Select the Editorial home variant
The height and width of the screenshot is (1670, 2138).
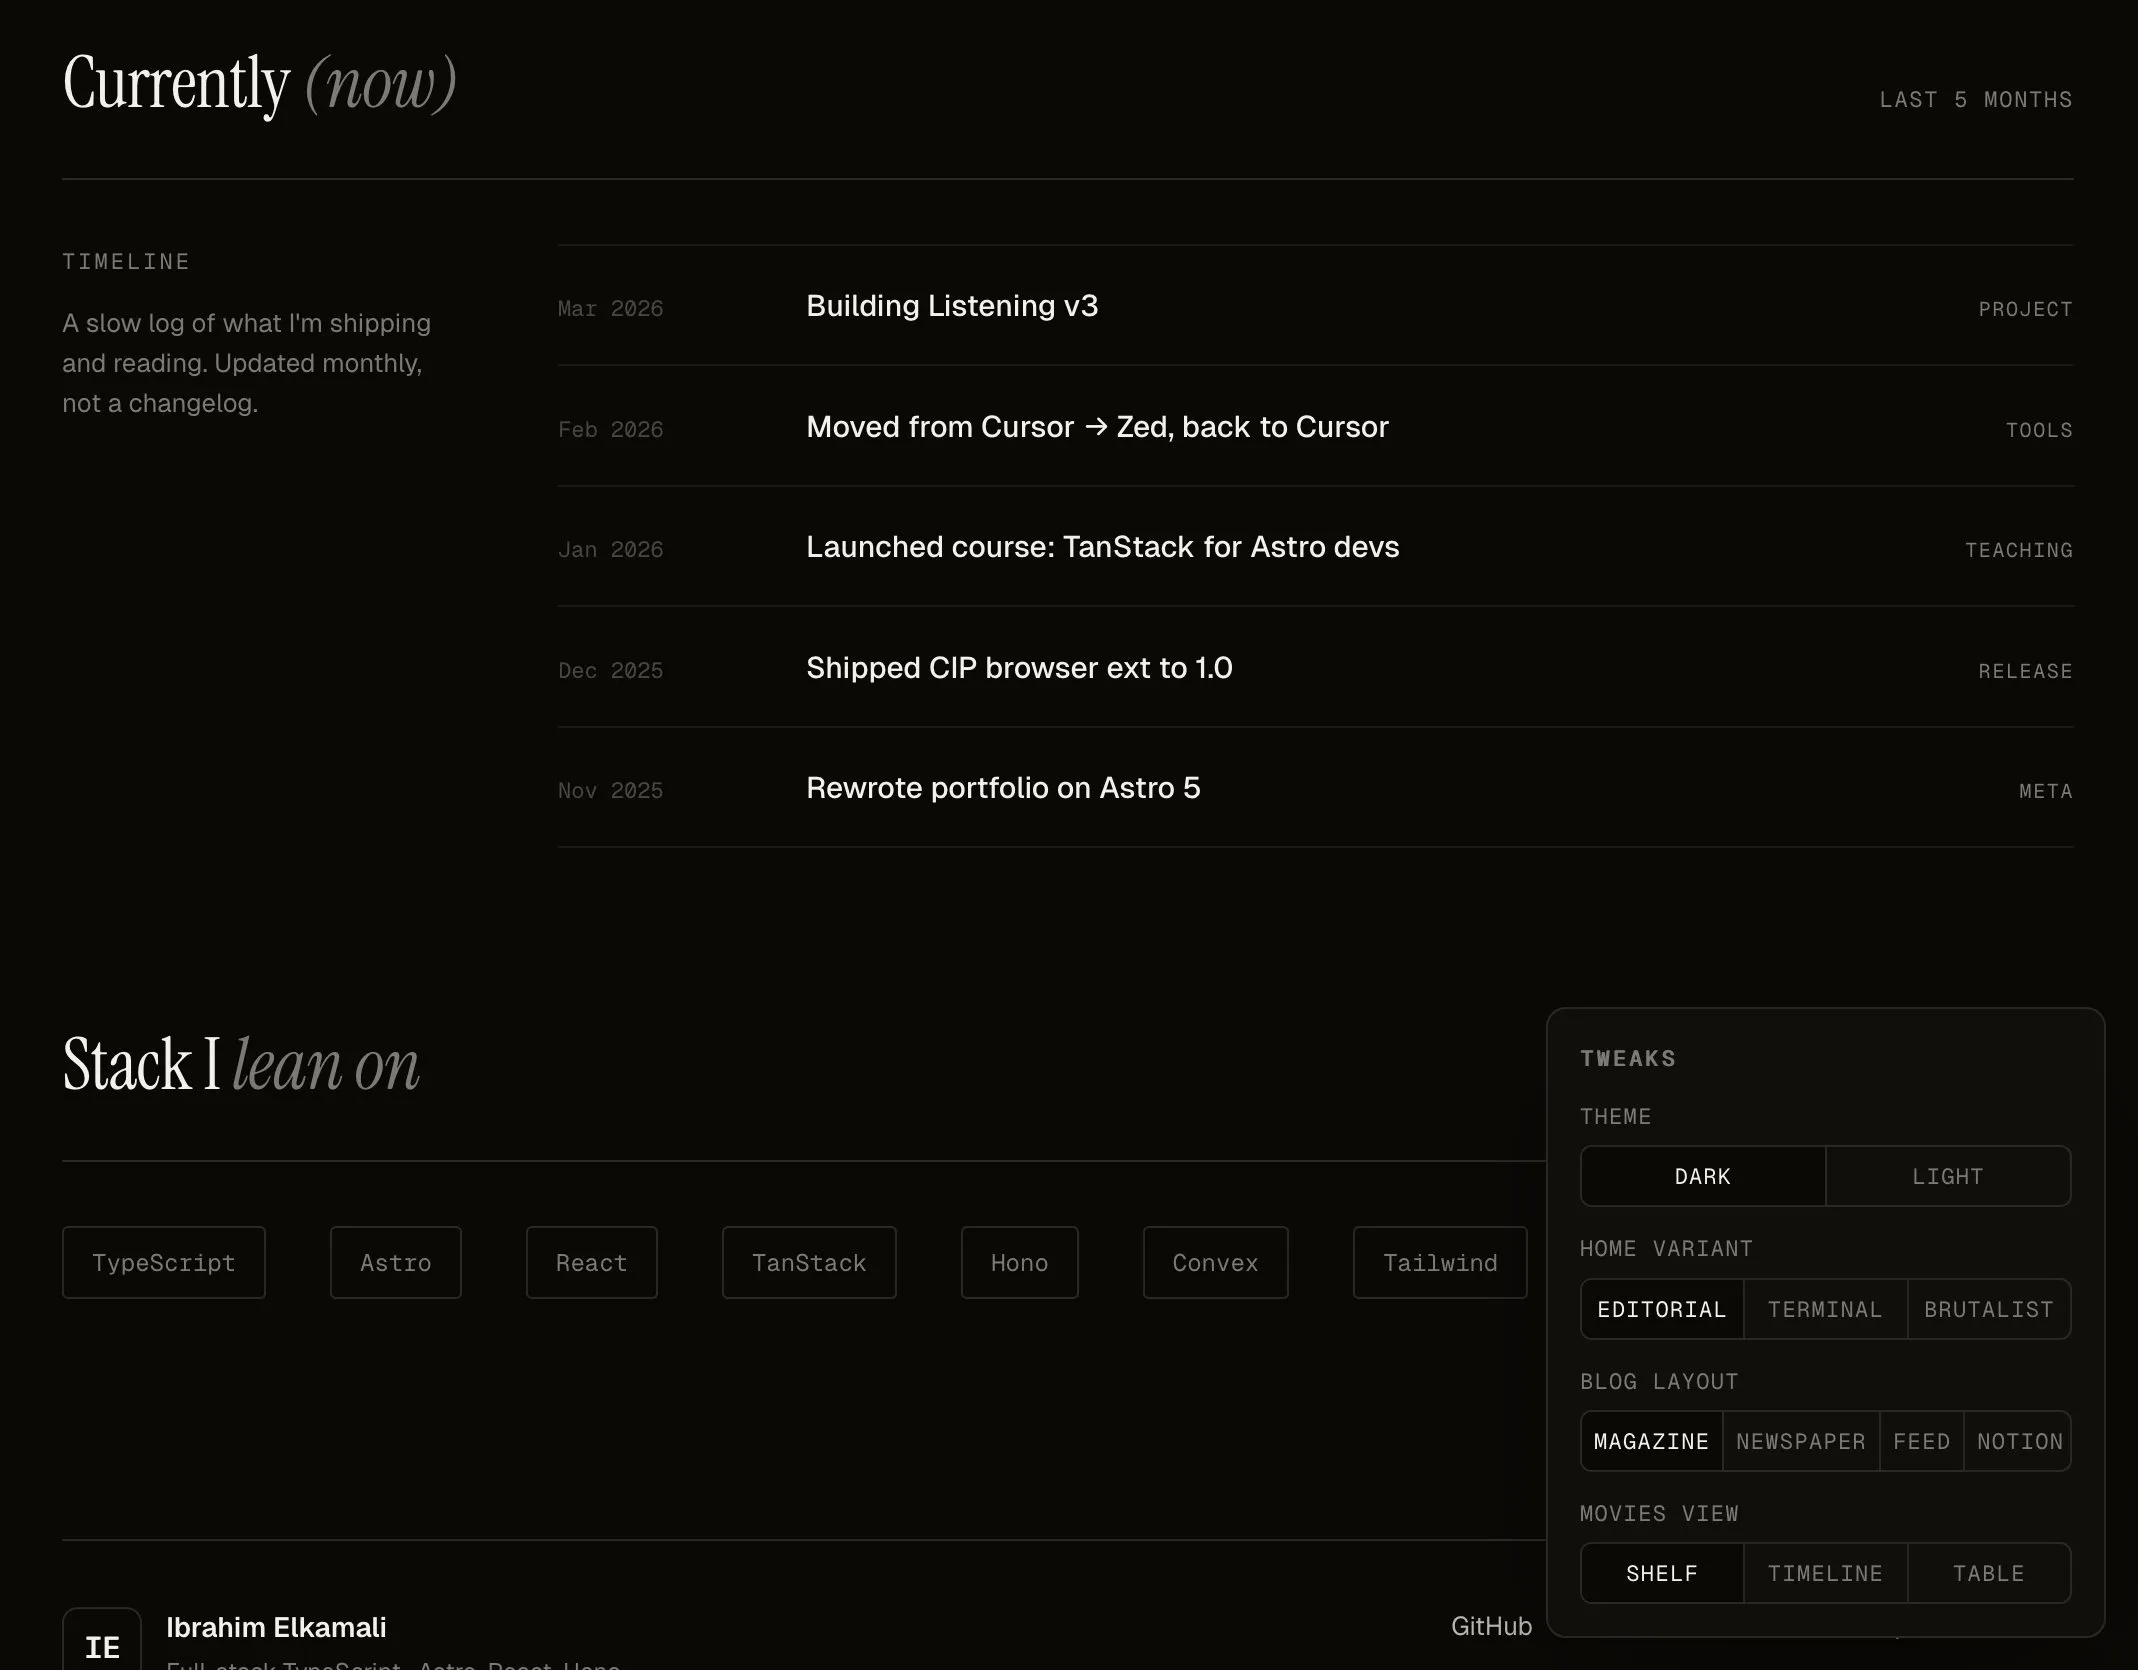point(1662,1309)
